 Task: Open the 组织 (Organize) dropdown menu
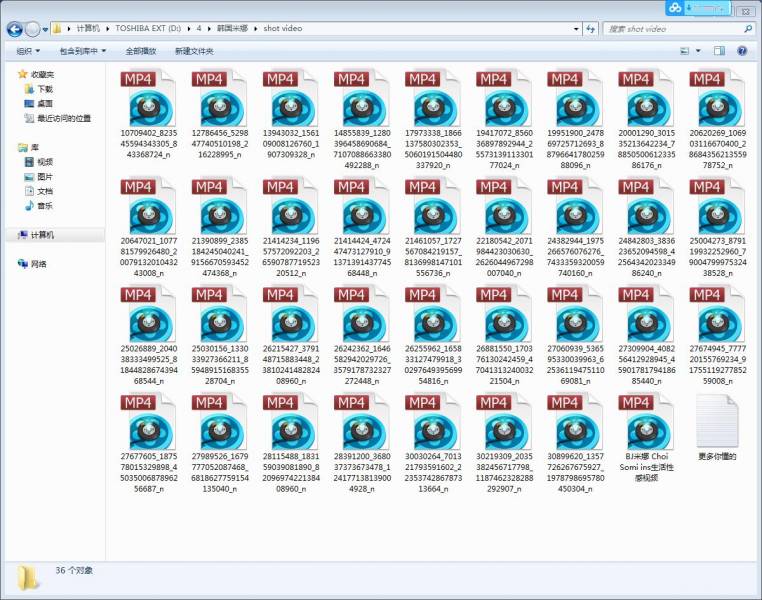[x=28, y=50]
